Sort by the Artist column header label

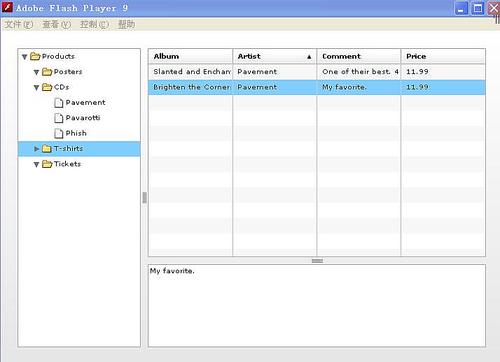pos(249,56)
